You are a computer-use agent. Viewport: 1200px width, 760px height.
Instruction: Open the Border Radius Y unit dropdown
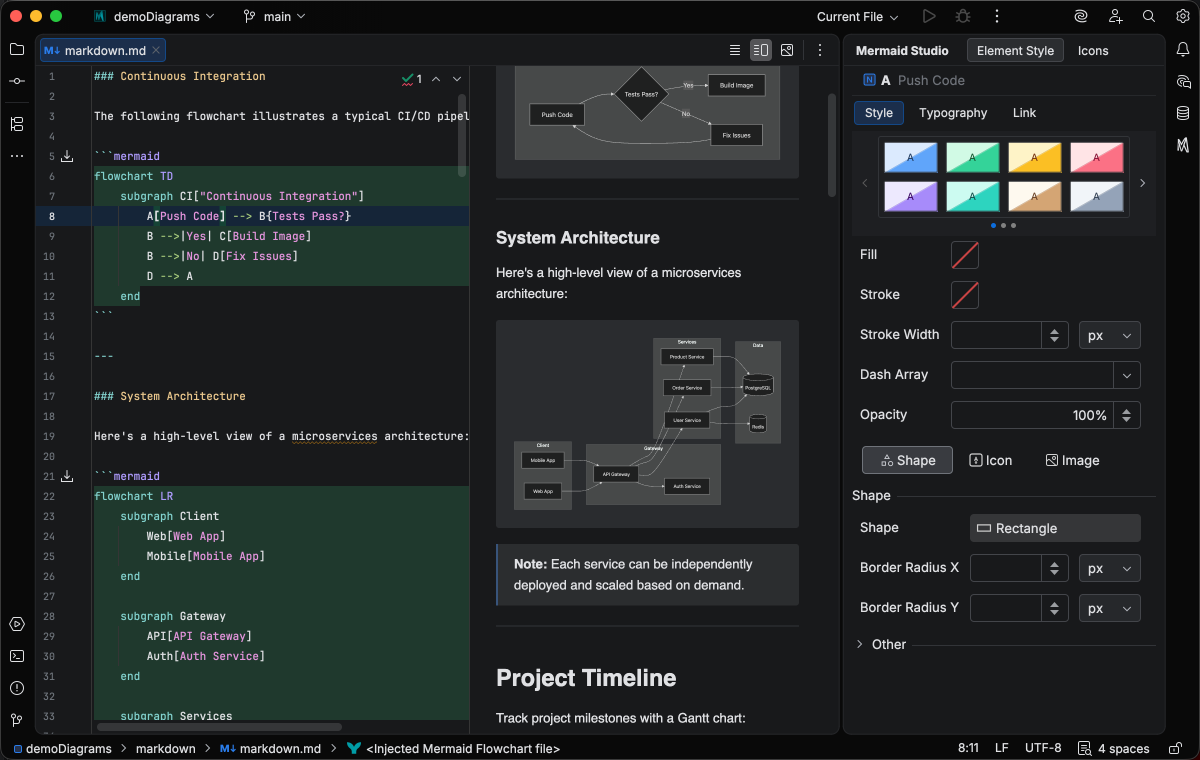click(x=1110, y=608)
